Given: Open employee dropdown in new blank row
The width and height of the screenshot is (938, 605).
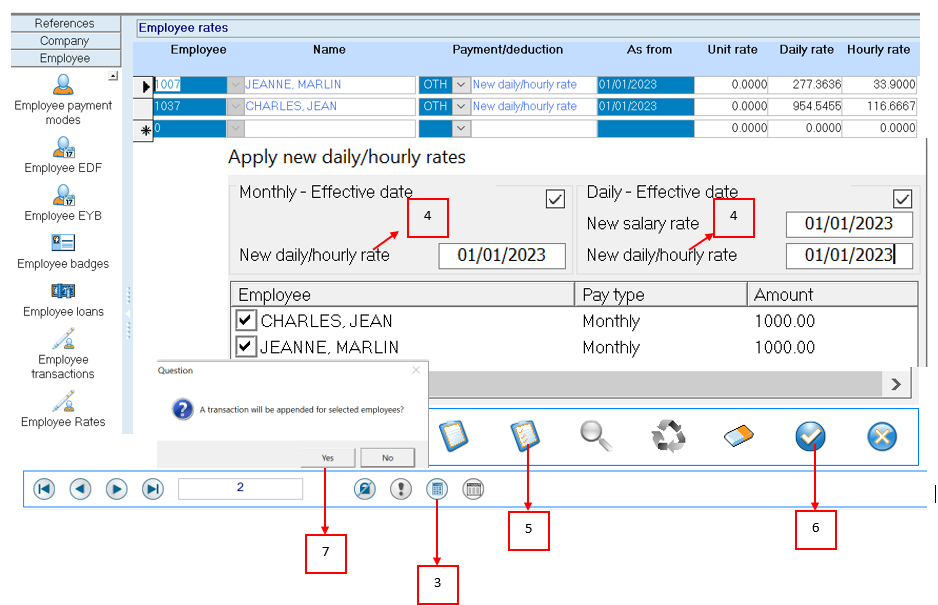Looking at the screenshot, I should click(x=236, y=127).
